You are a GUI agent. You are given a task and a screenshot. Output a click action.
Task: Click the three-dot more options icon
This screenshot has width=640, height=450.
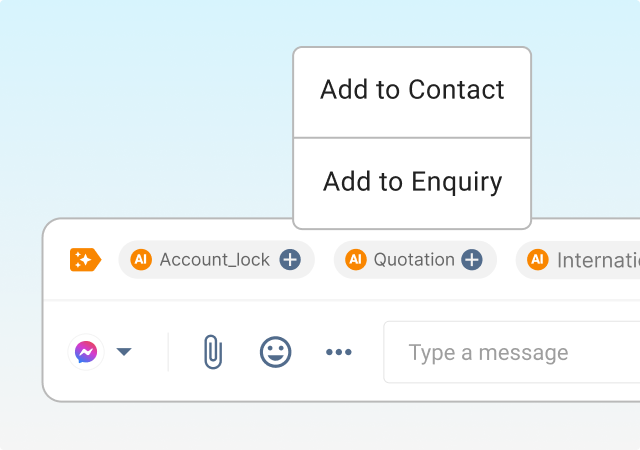coord(339,352)
